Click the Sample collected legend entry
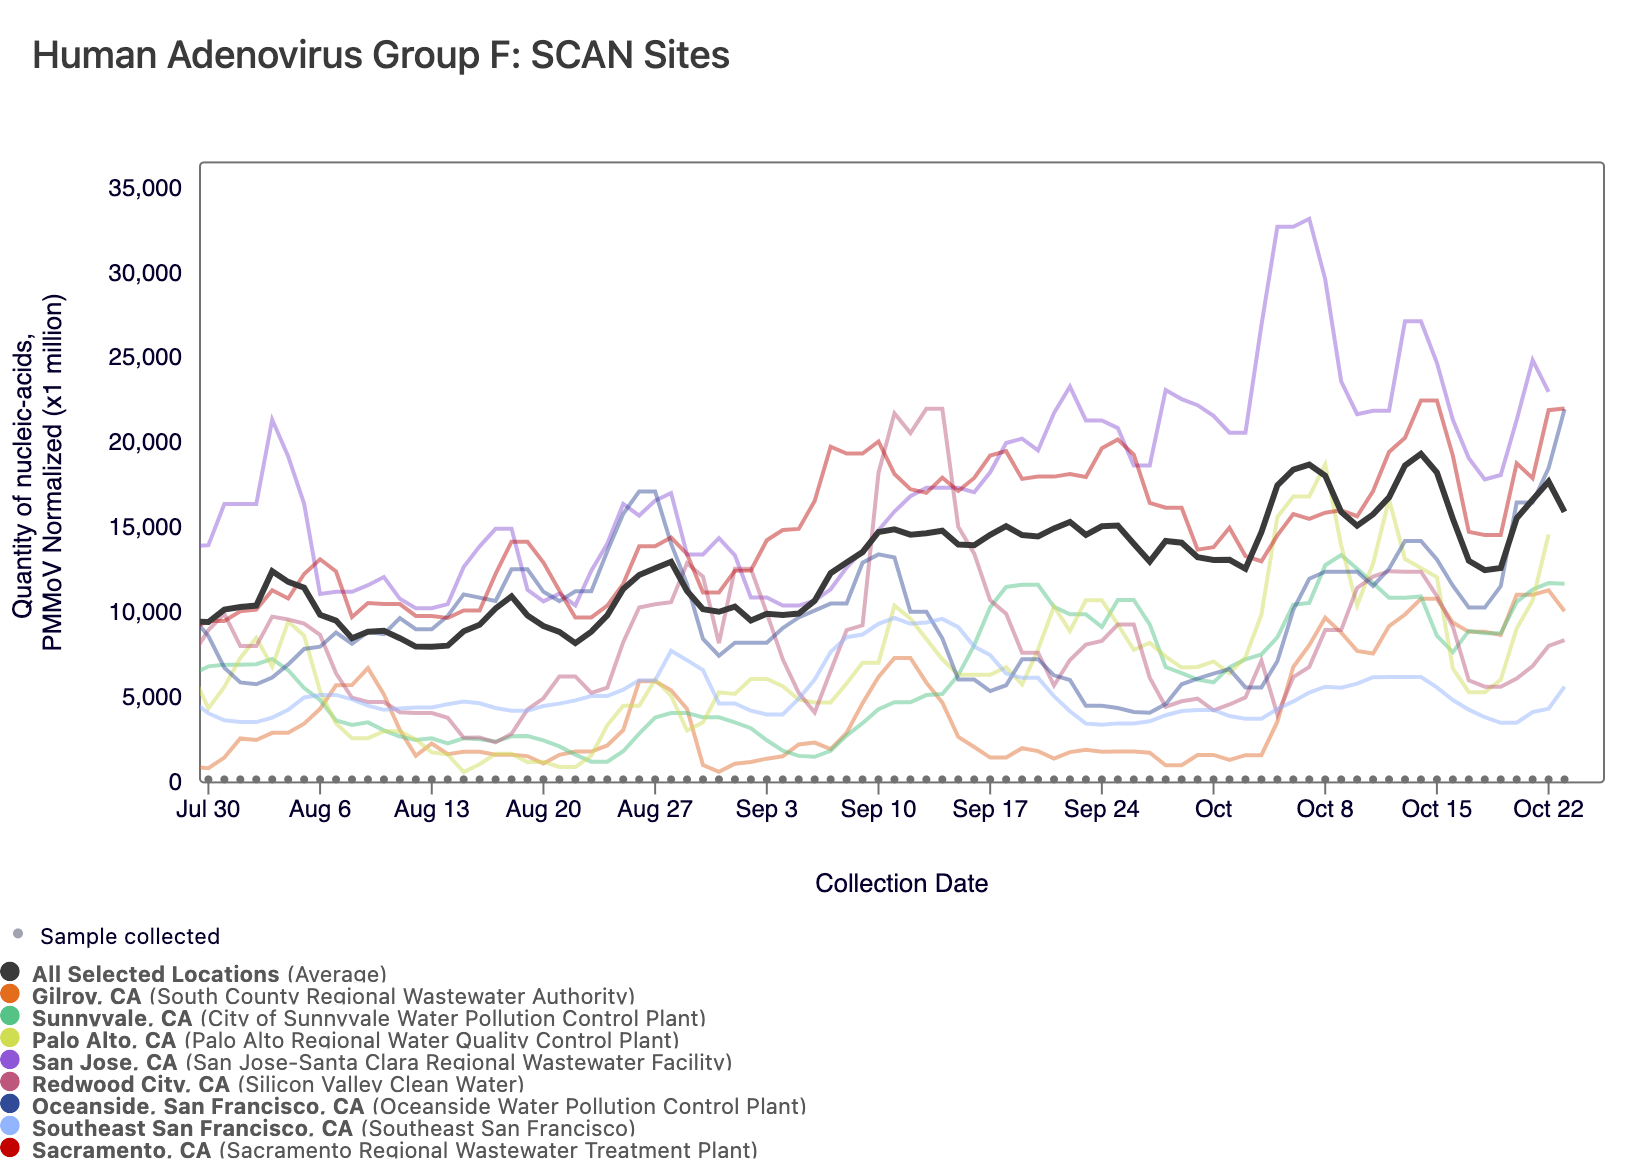This screenshot has width=1644, height=1176. tap(129, 937)
